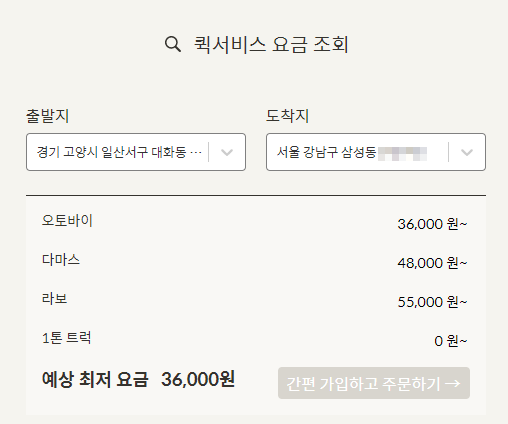Click the 48,000 원~ price for 다마스
The image size is (508, 424).
click(432, 263)
